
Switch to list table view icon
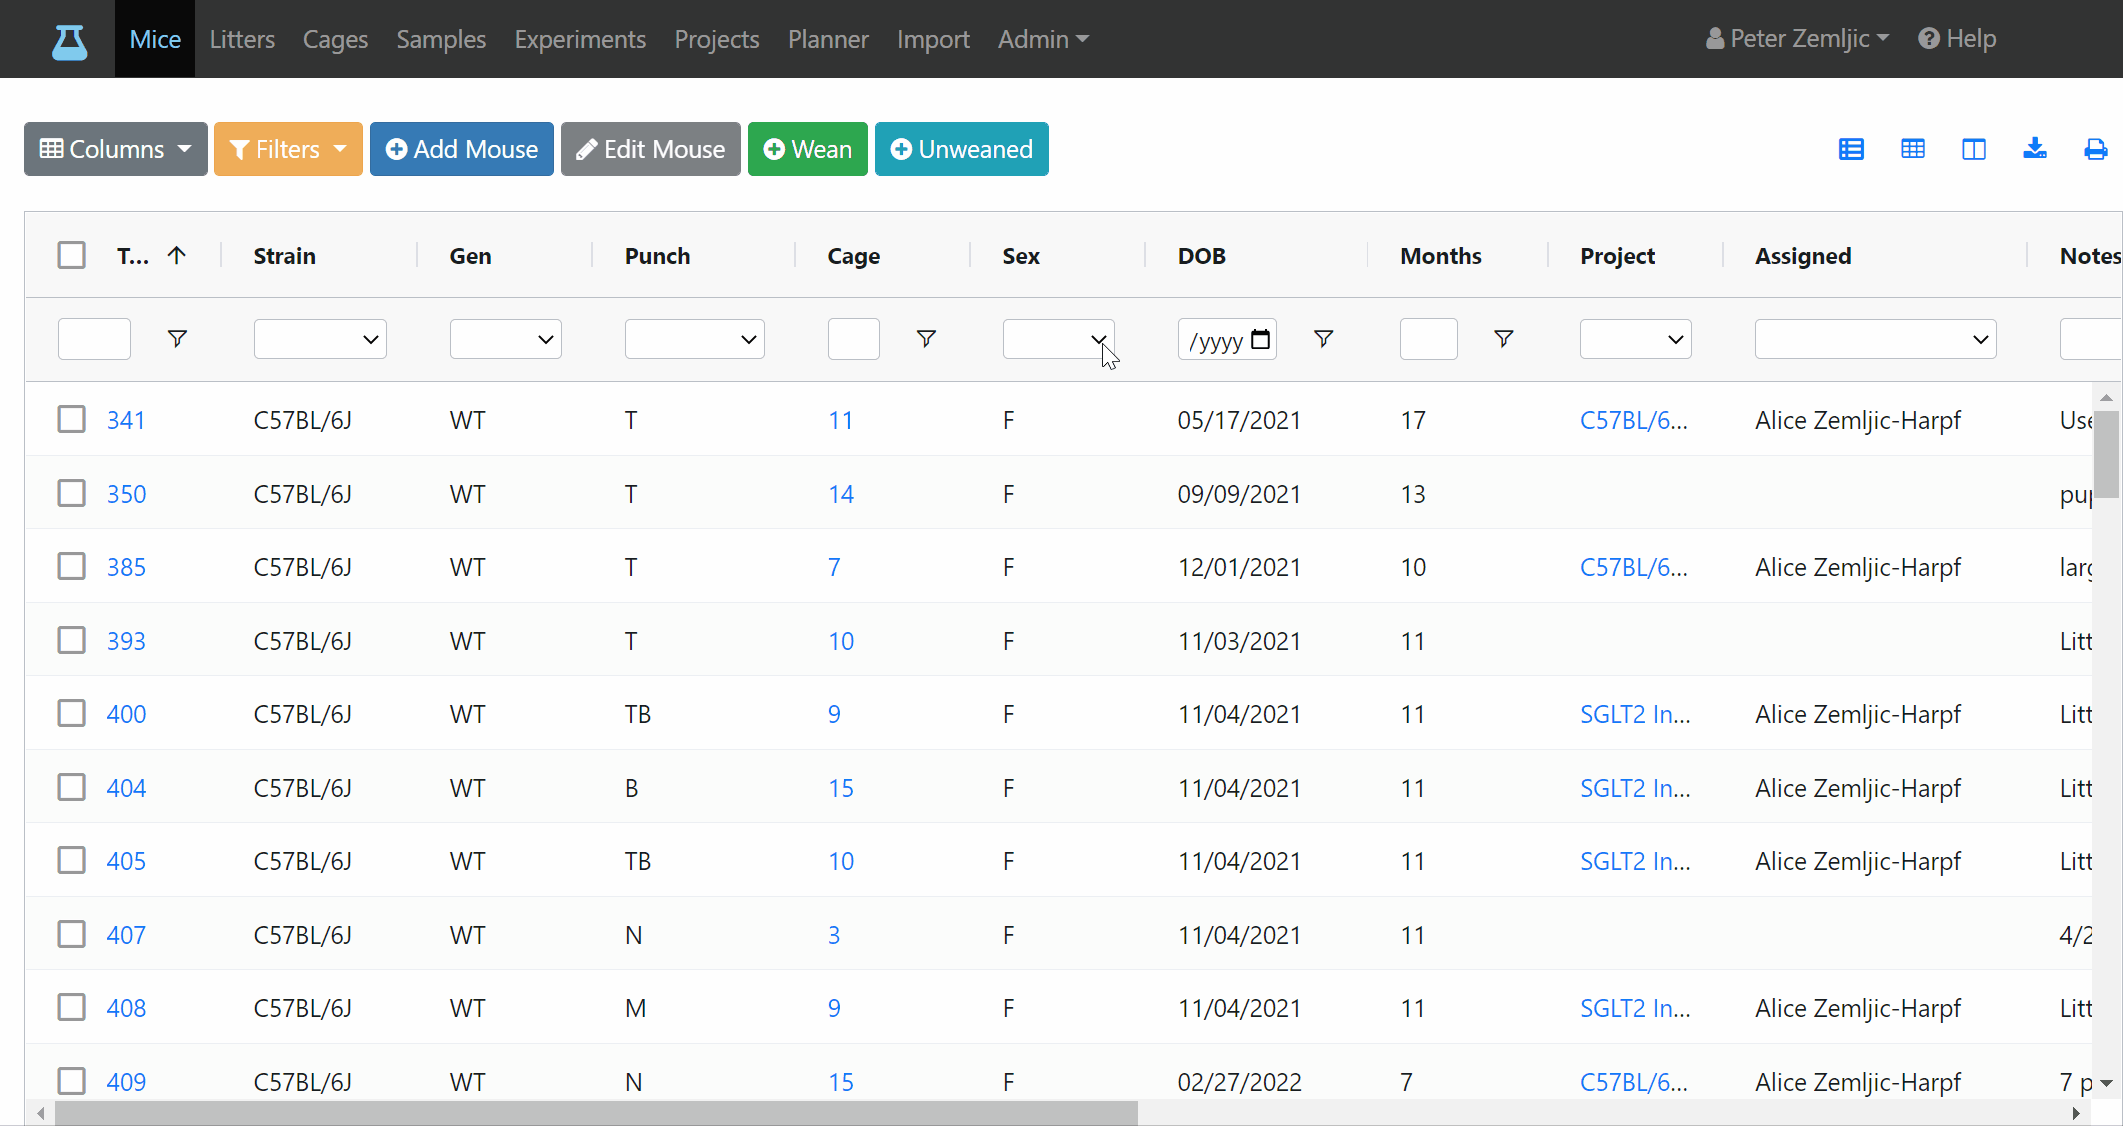[1851, 149]
